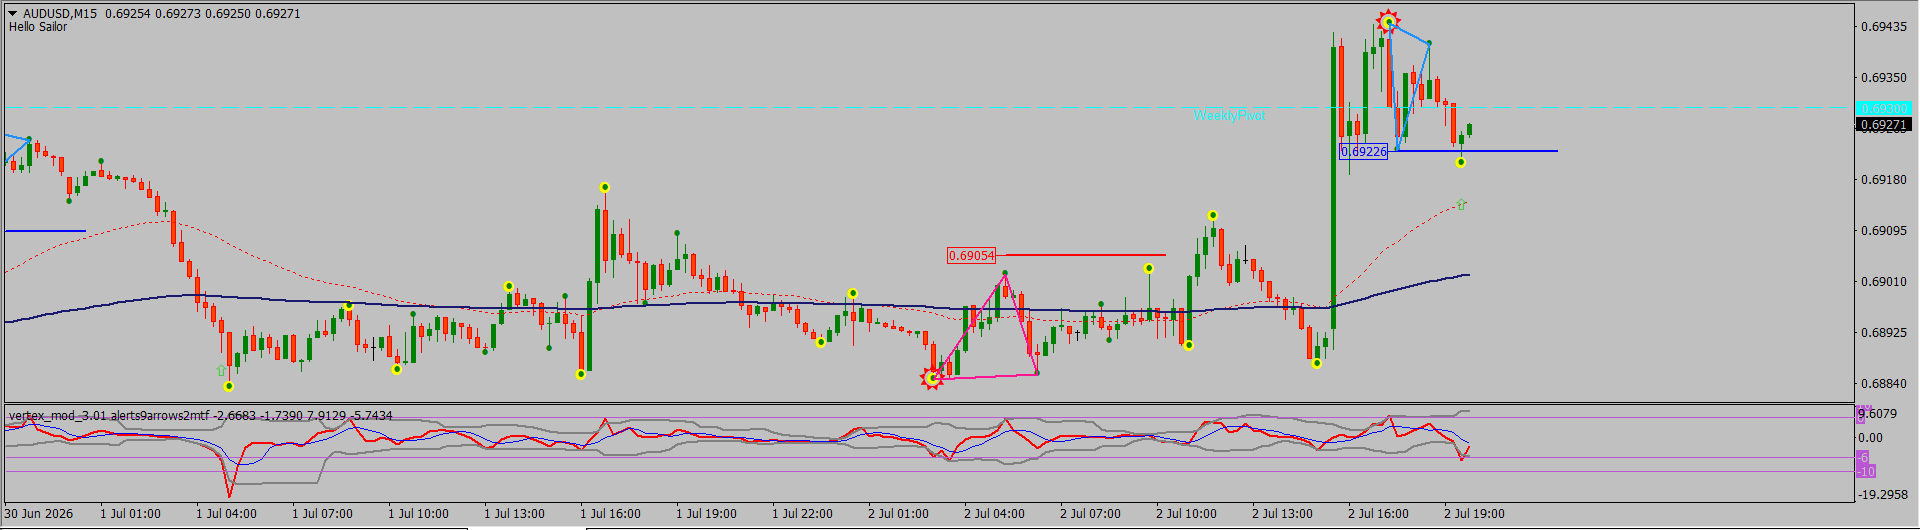Click the yellow dot under latest candle
Screen dimensions: 1920x530
pyautogui.click(x=1461, y=162)
